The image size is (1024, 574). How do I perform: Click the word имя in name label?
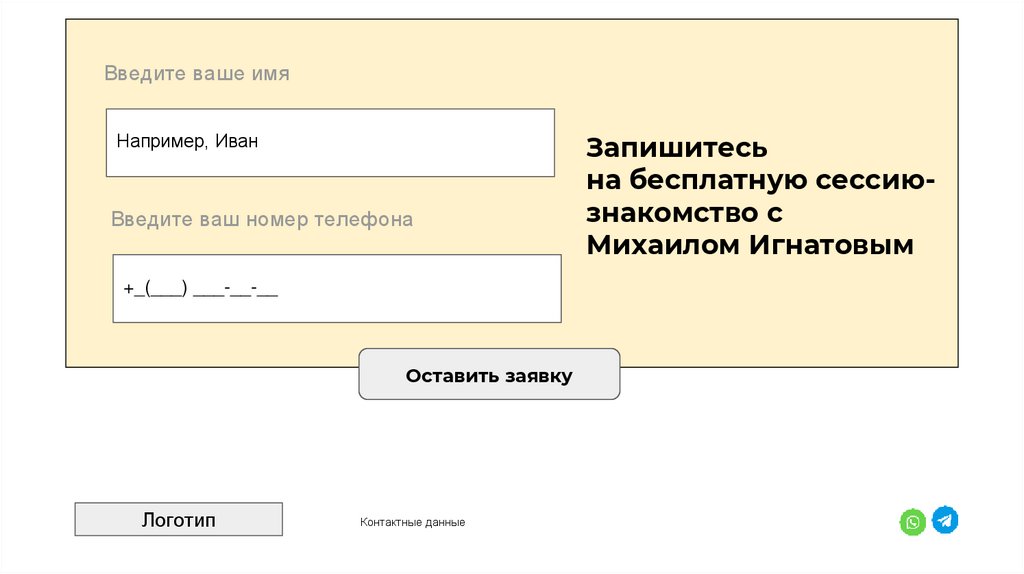pos(271,74)
